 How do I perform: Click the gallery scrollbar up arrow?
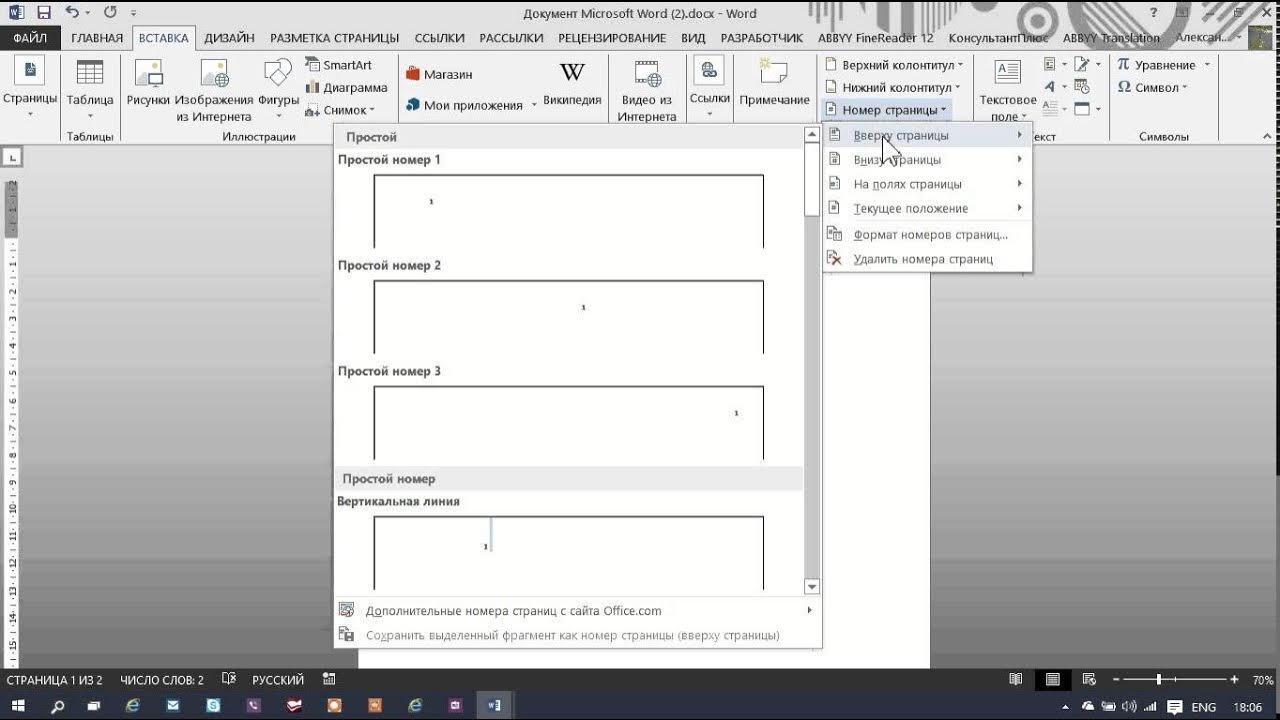pyautogui.click(x=812, y=134)
